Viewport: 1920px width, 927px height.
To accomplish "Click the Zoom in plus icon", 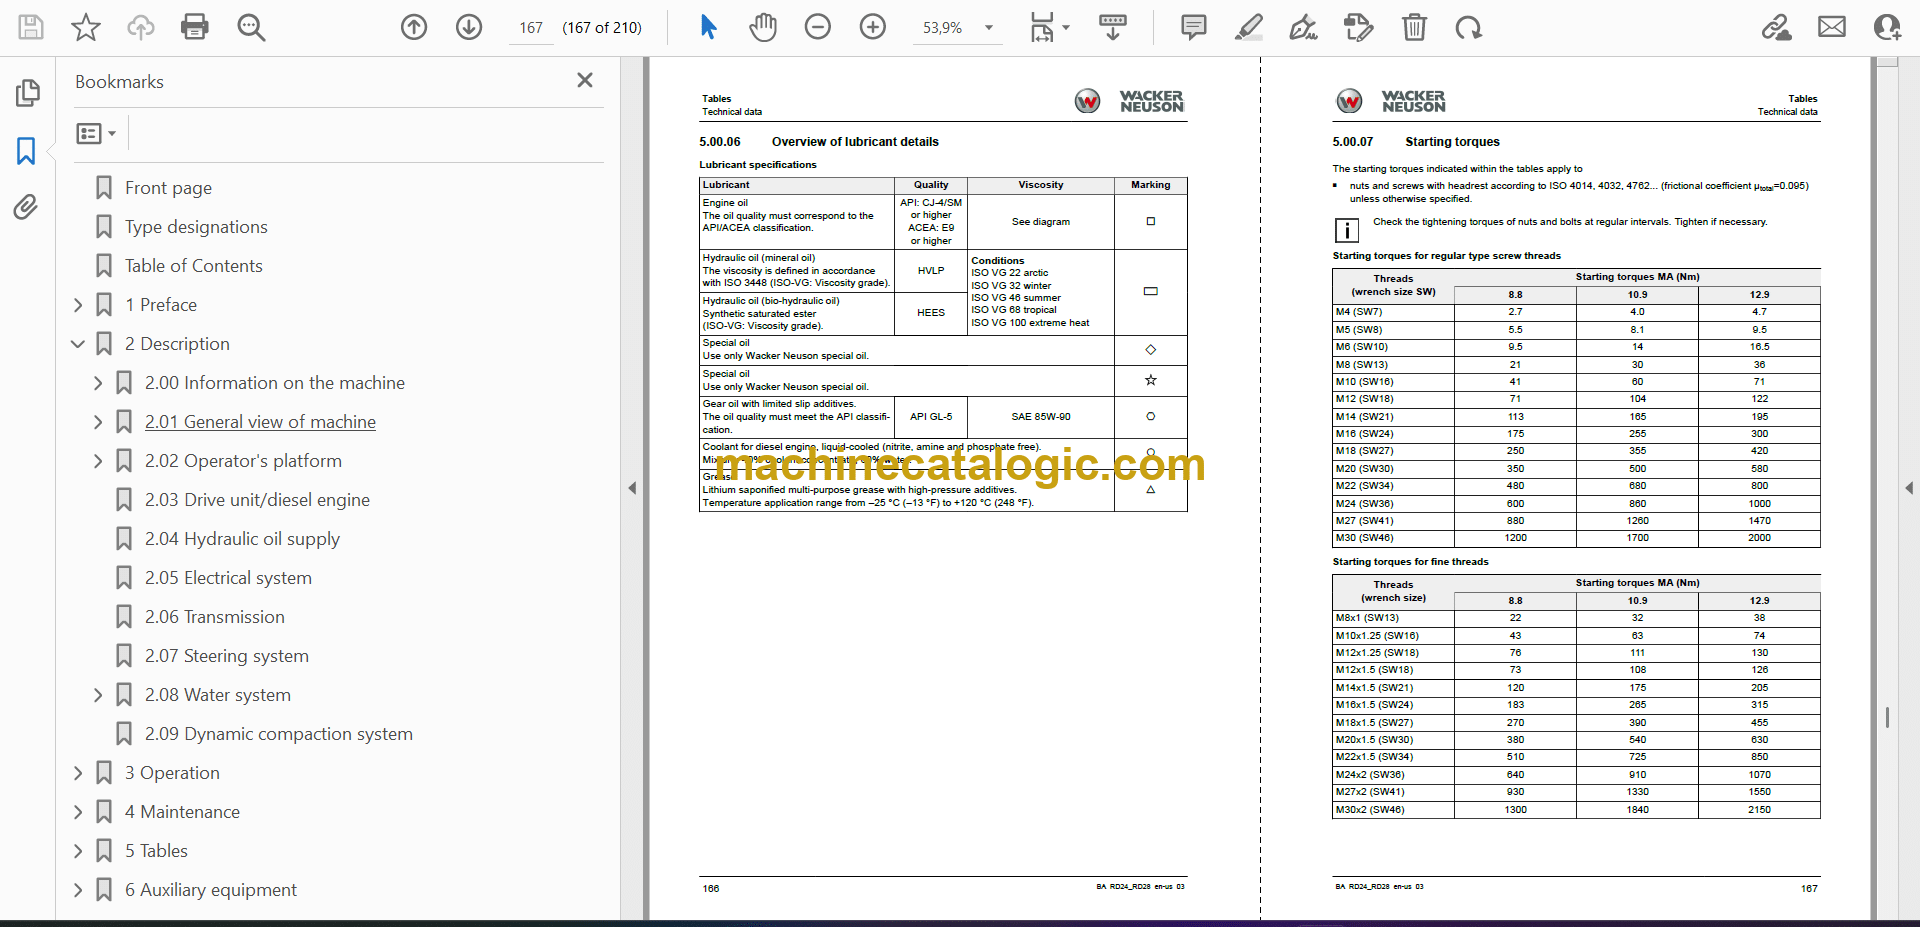I will 873,27.
